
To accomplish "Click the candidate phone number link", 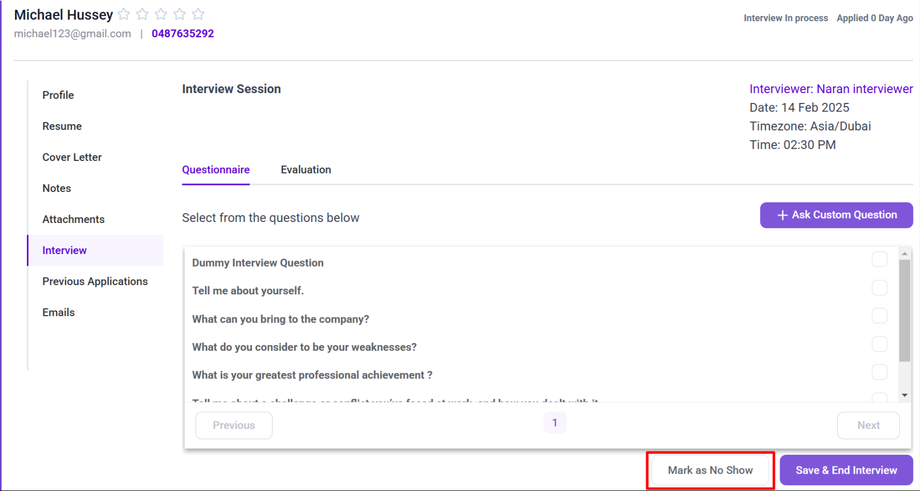I will (183, 33).
